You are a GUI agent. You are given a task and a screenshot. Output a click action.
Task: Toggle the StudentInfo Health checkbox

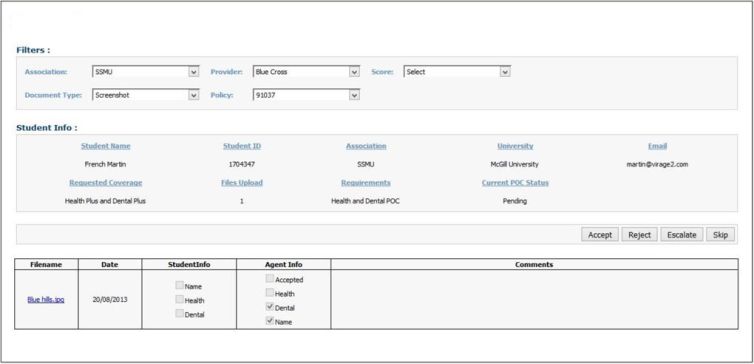[x=179, y=299]
